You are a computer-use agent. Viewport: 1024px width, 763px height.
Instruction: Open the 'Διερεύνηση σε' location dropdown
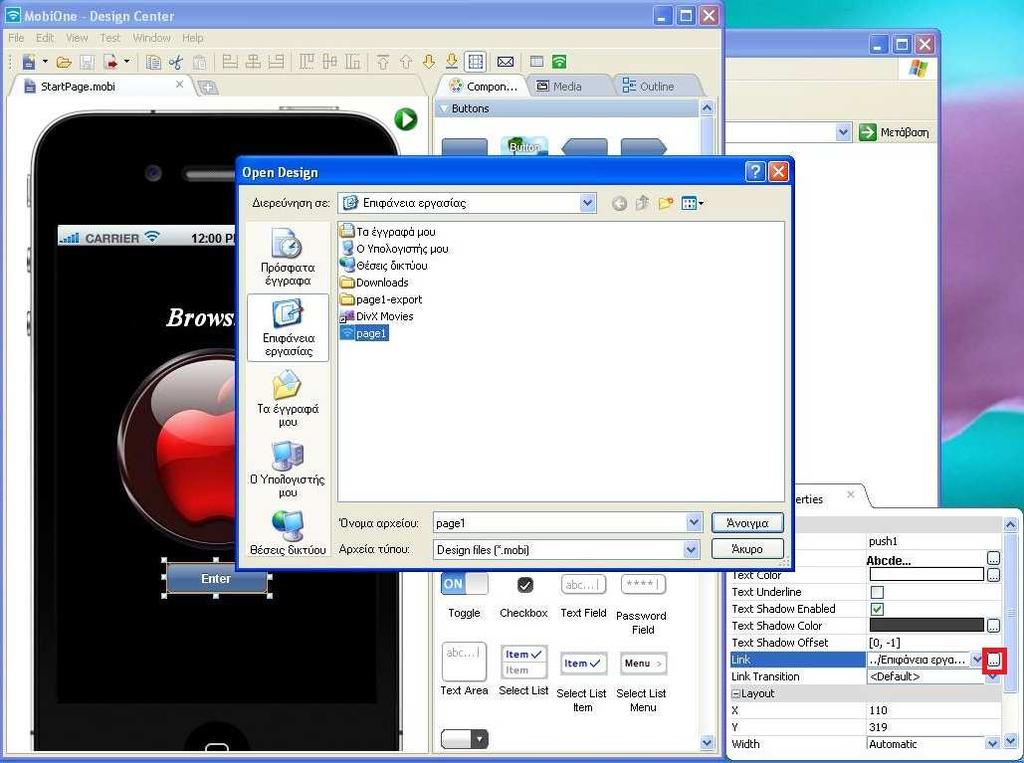coord(587,203)
